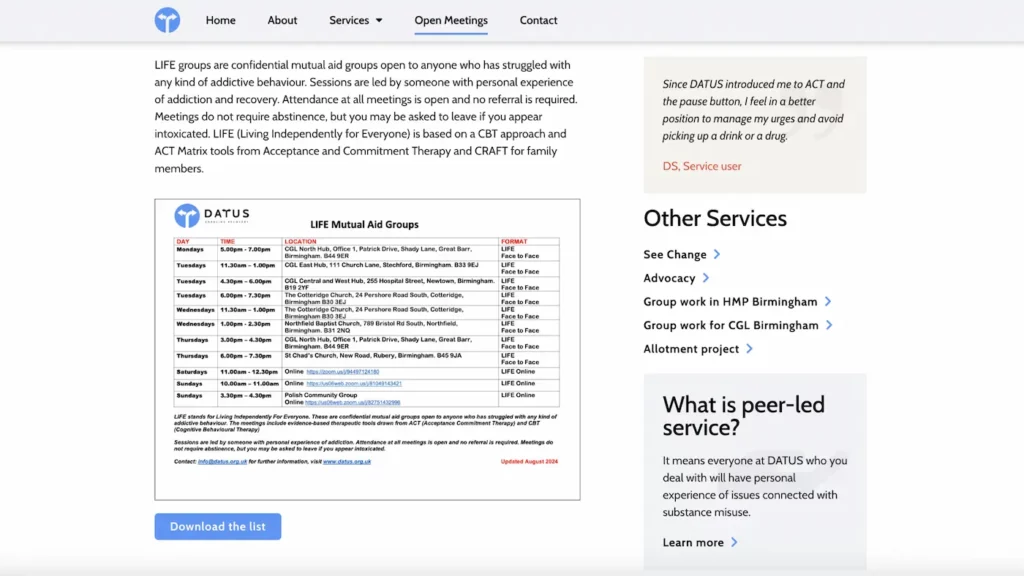The image size is (1024, 576).
Task: Click the DATUS logo in the timetable
Action: [x=212, y=216]
